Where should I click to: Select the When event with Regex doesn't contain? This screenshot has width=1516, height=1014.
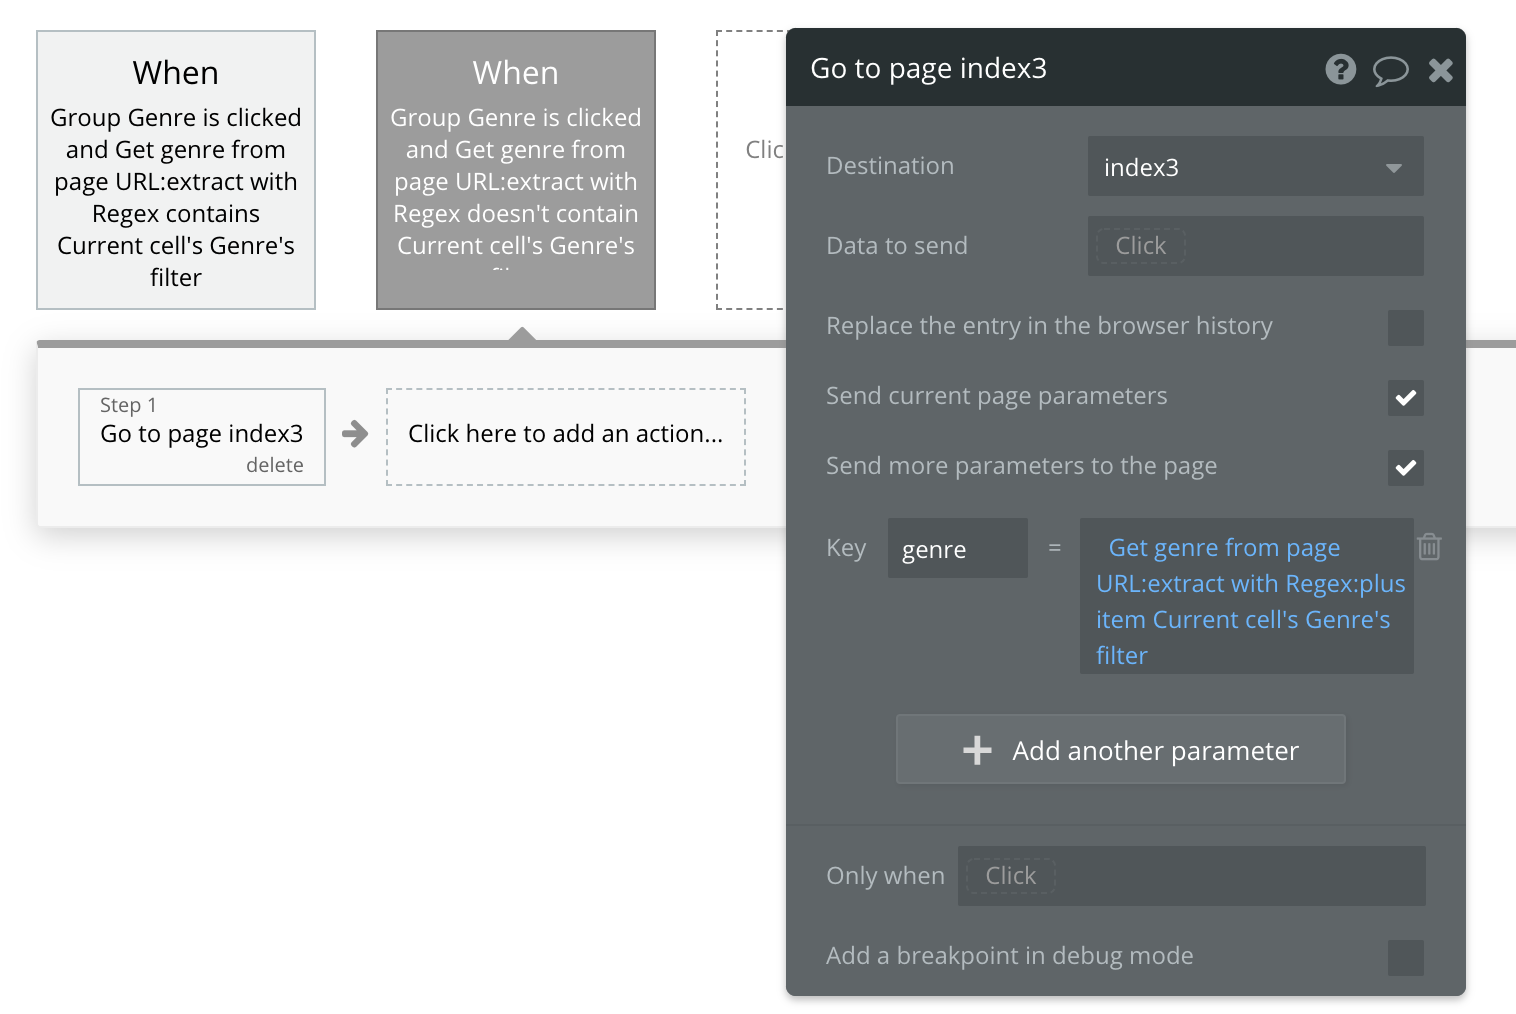coord(516,170)
